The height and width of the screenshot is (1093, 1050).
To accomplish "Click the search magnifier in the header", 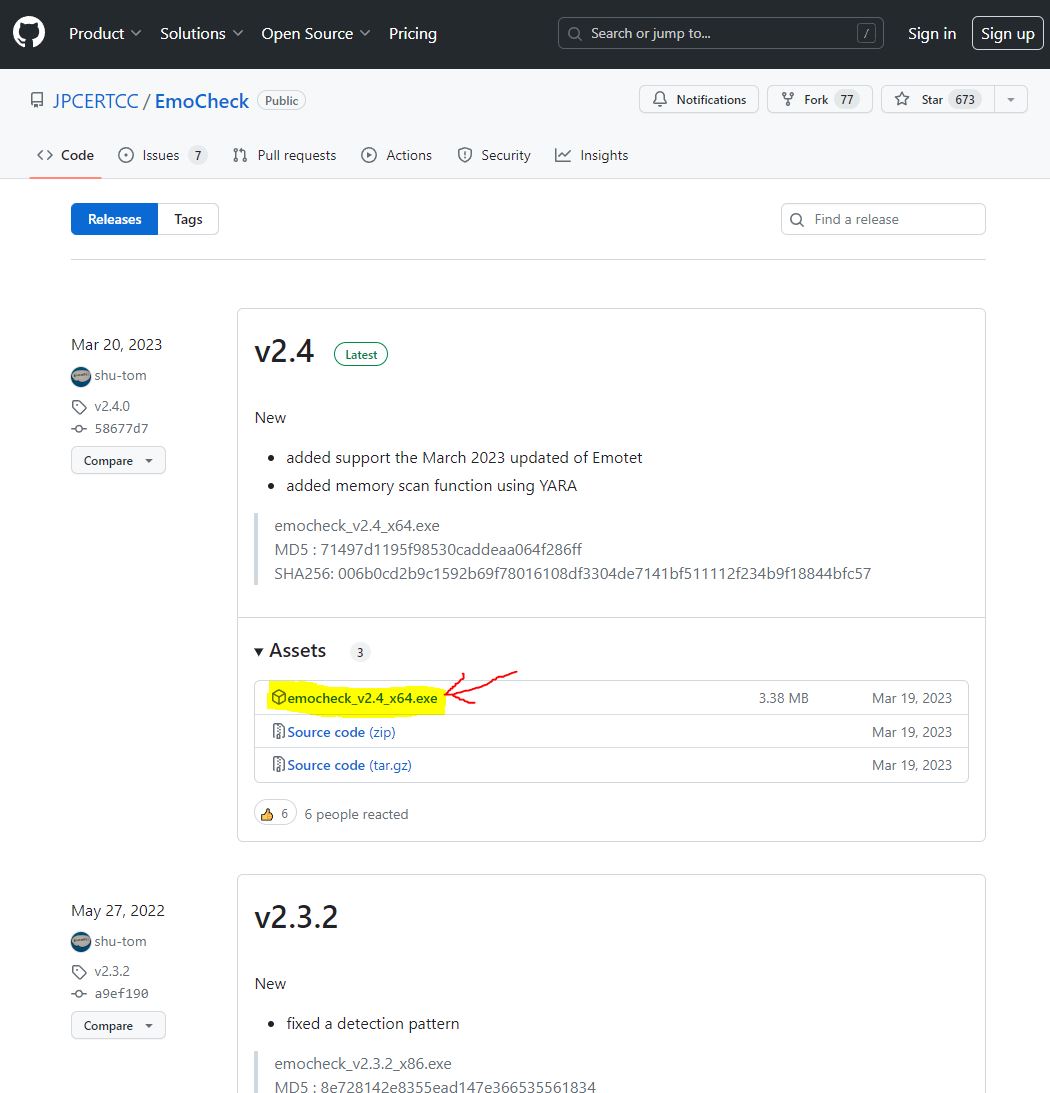I will coord(575,33).
